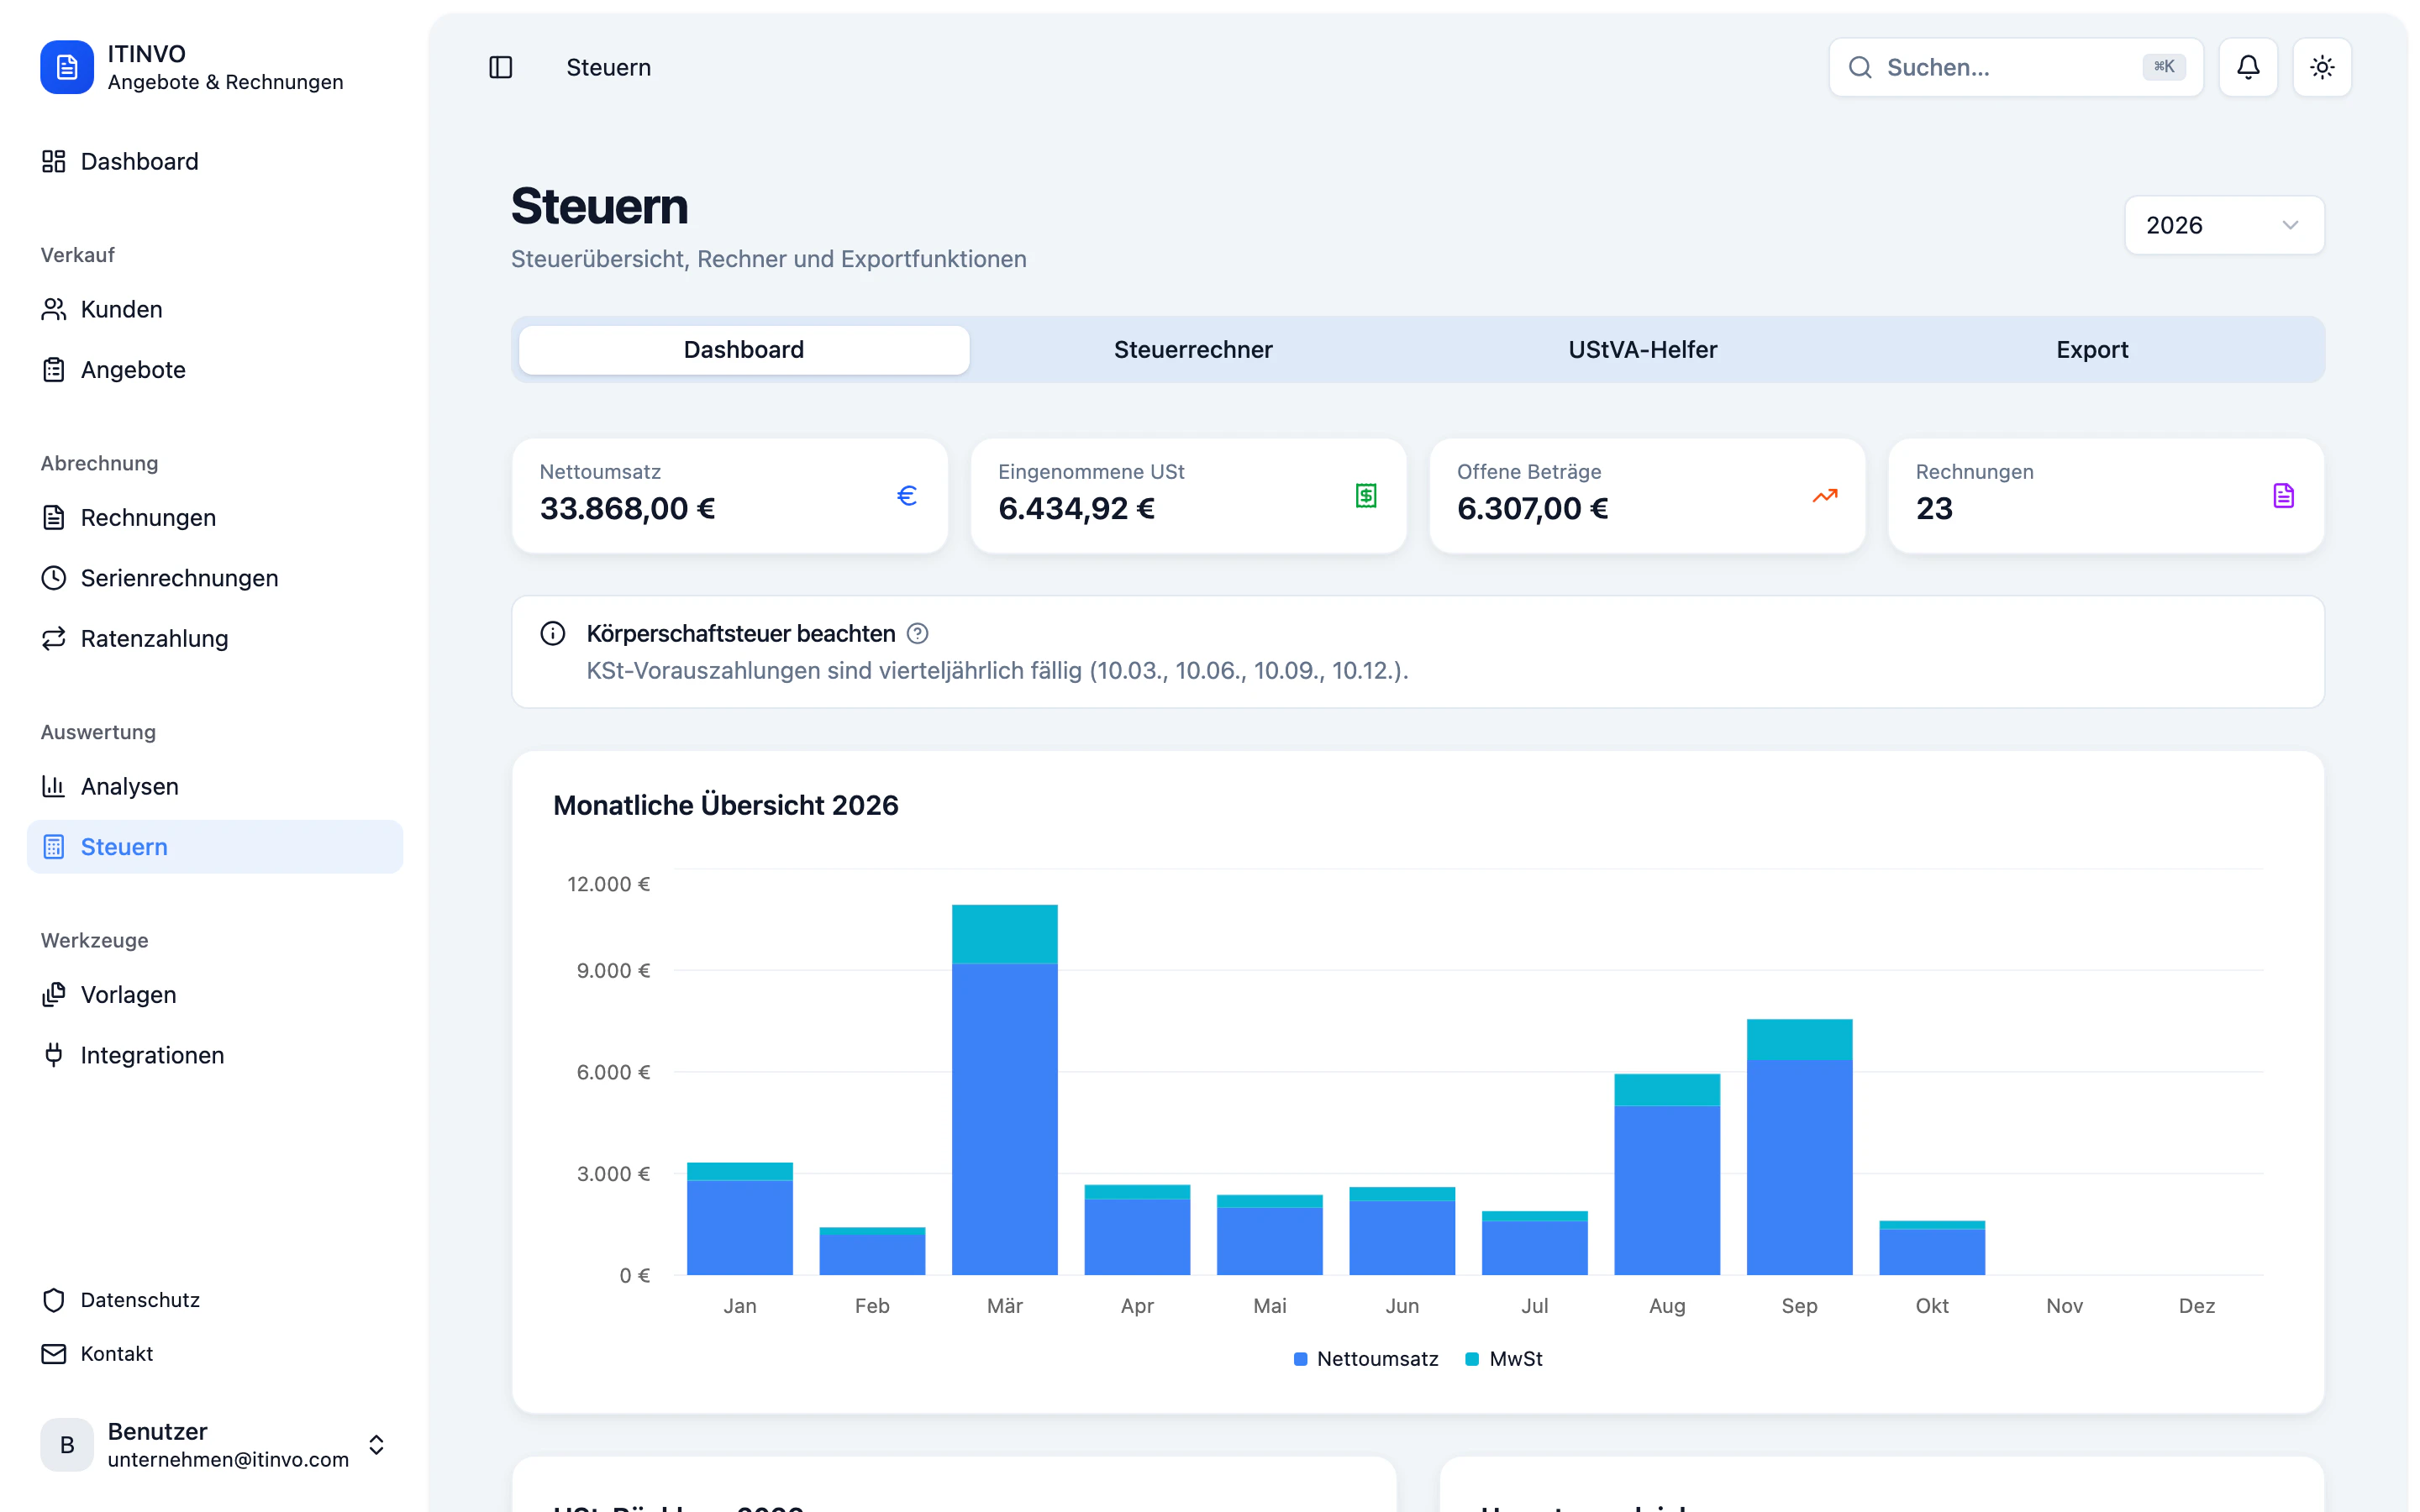Click the receipt icon in Eingenommene USt card
Viewport: 2420px width, 1512px height.
(1366, 496)
